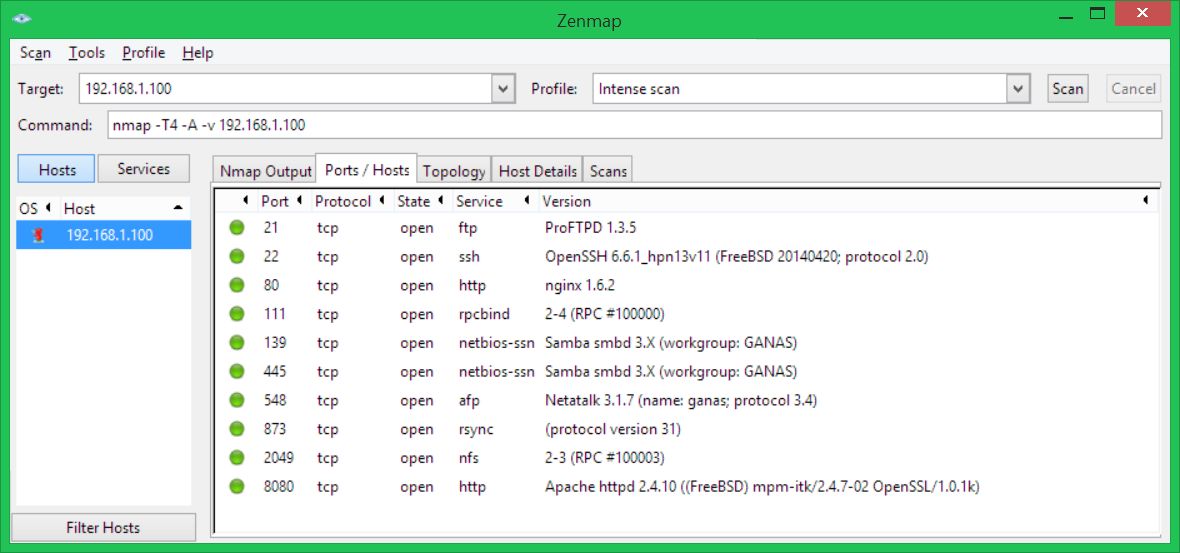Viewport: 1180px width, 553px height.
Task: Click port number 8080 cell
Action: click(278, 486)
